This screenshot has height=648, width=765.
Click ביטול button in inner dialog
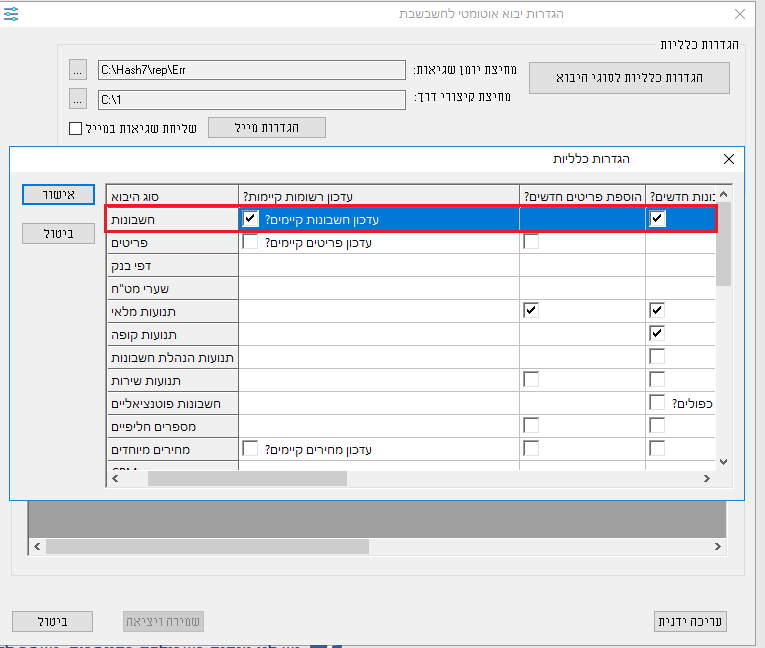tap(59, 233)
